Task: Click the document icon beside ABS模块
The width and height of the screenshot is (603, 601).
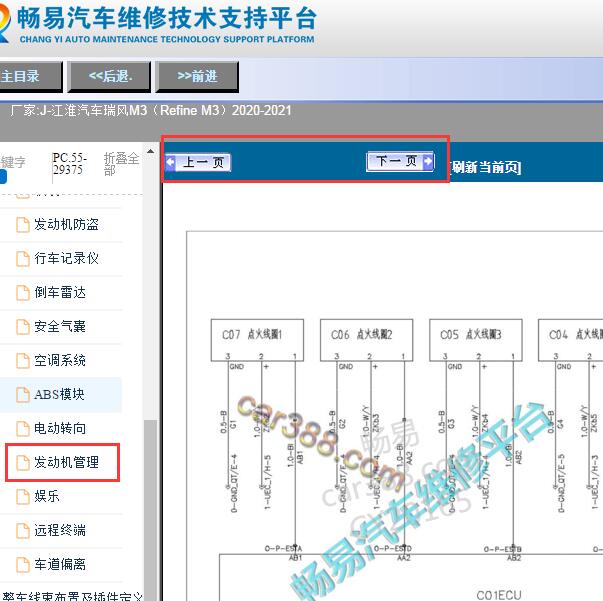Action: [23, 395]
